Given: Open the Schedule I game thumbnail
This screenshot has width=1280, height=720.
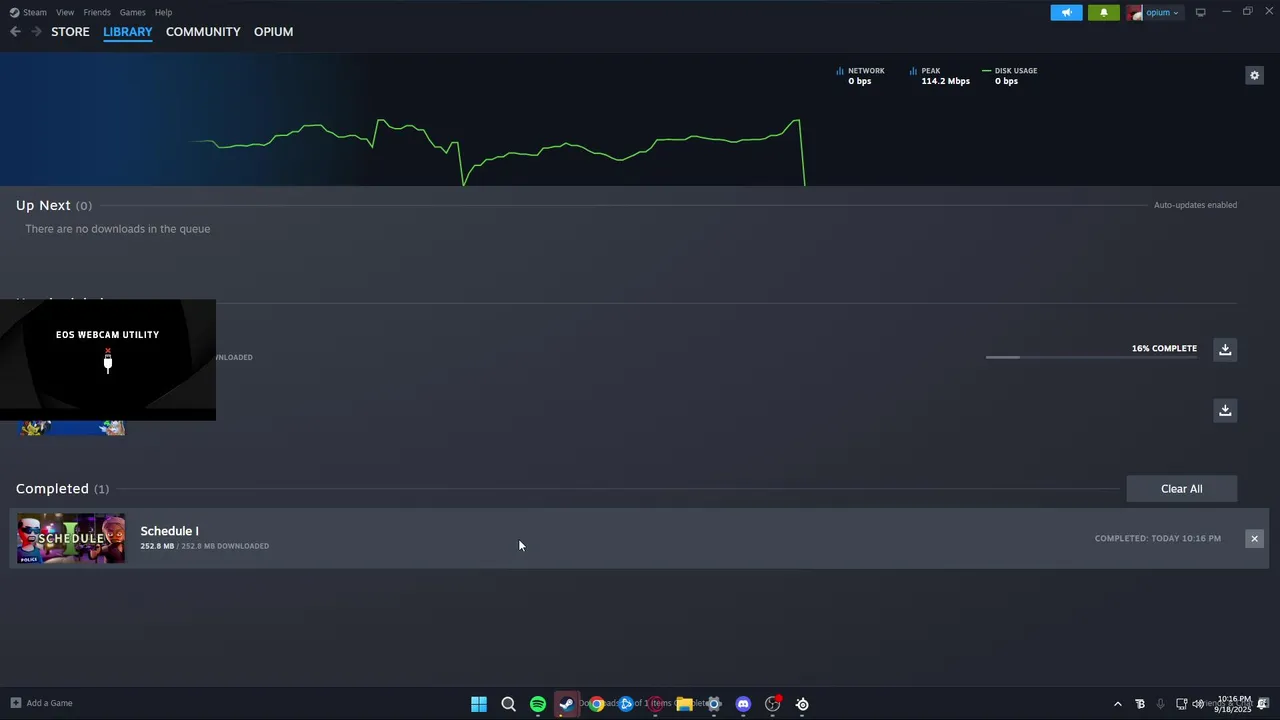Looking at the screenshot, I should (x=71, y=538).
